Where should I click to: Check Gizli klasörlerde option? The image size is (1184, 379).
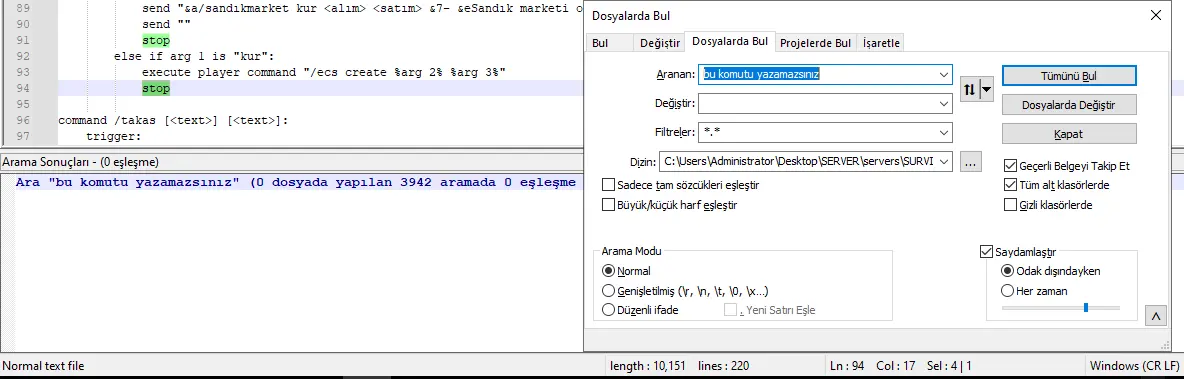pyautogui.click(x=1010, y=205)
